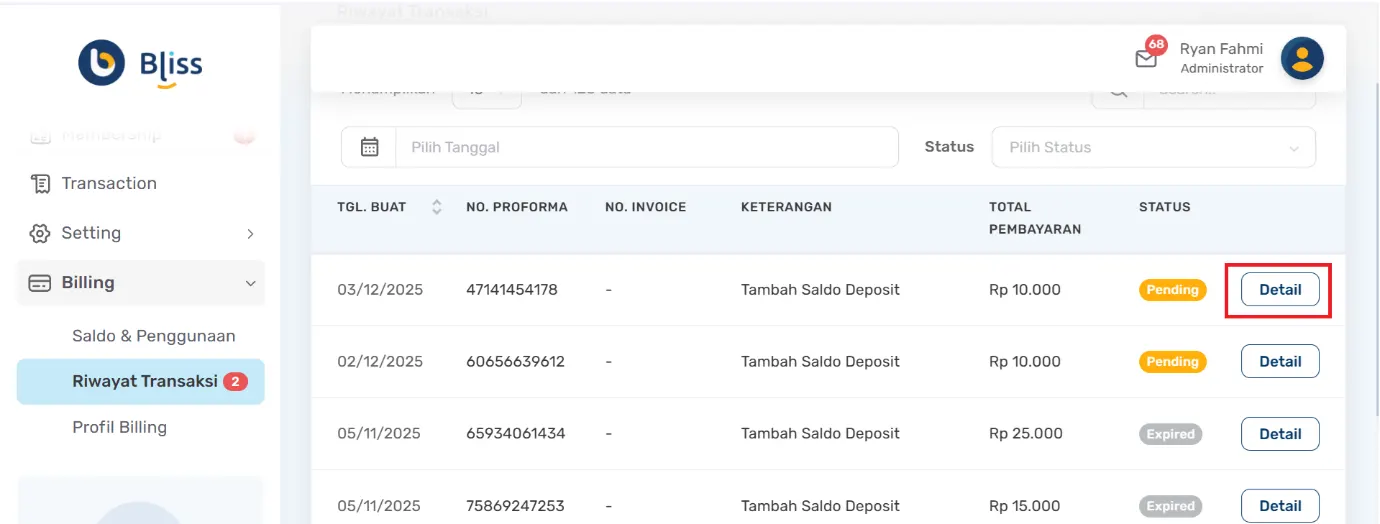1380x524 pixels.
Task: Click proforma number 75869247253
Action: tap(515, 506)
